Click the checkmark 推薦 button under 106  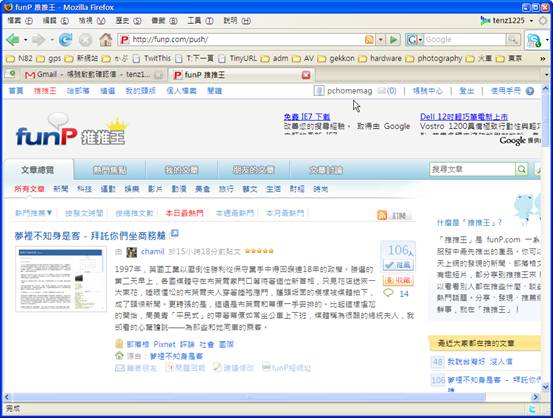[399, 265]
